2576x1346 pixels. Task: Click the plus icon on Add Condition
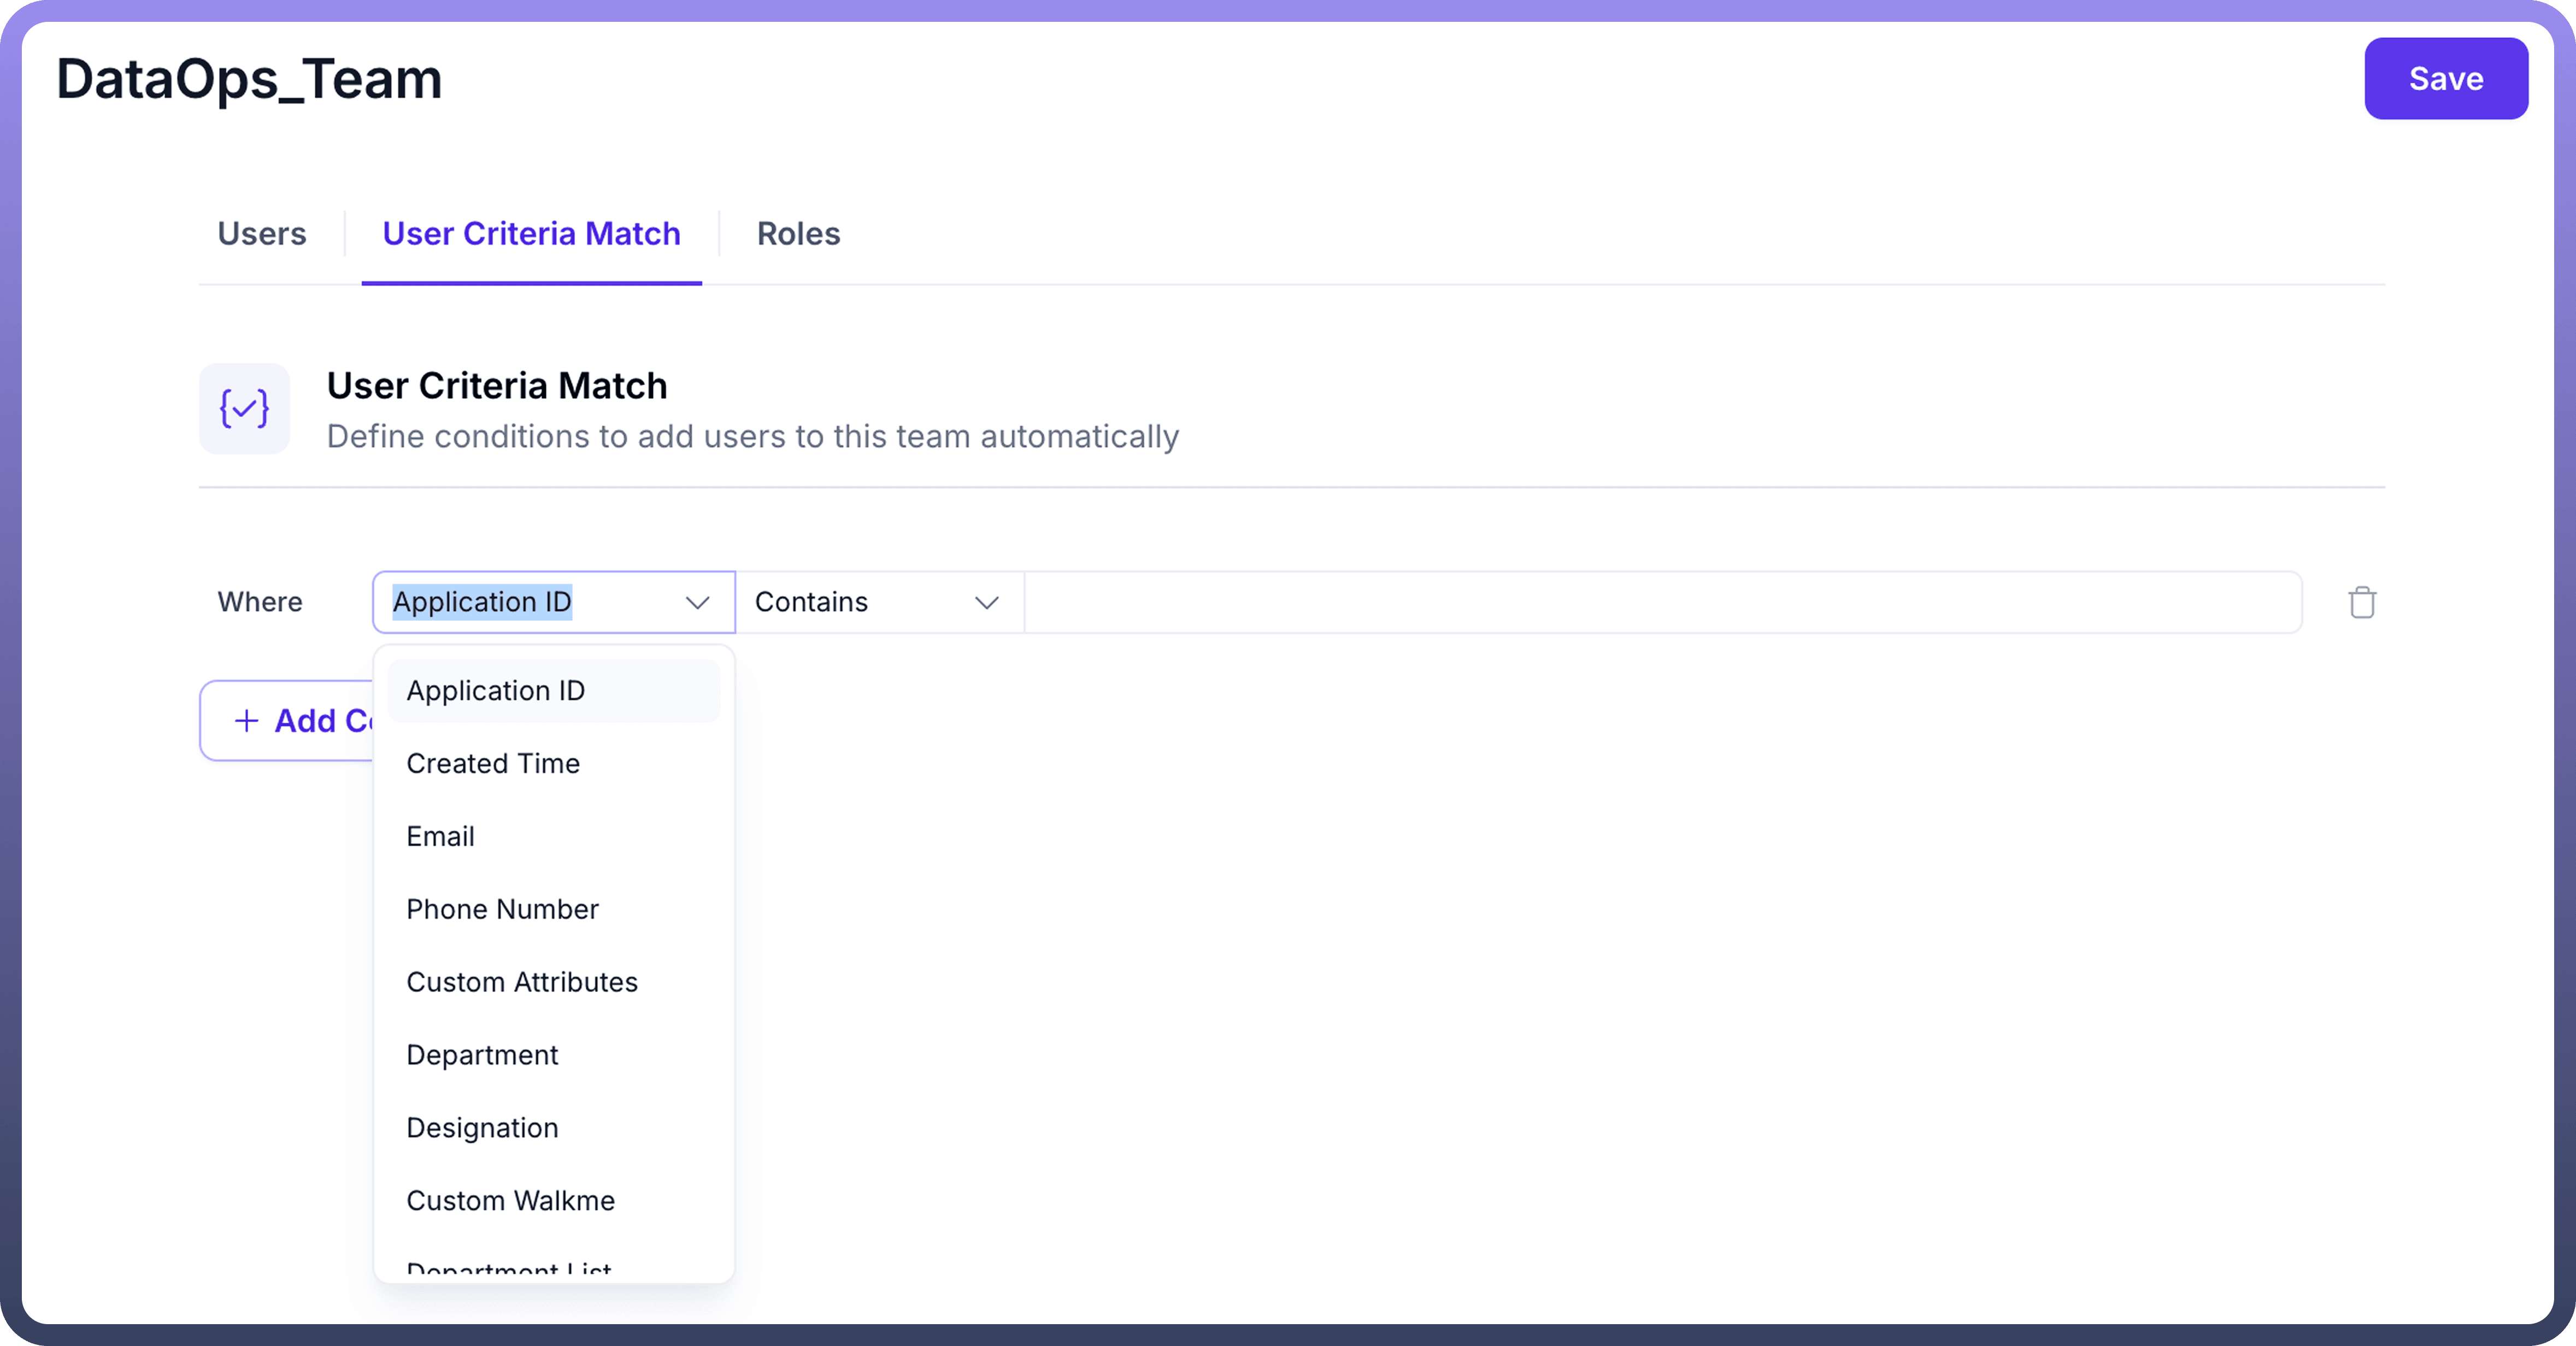tap(246, 720)
